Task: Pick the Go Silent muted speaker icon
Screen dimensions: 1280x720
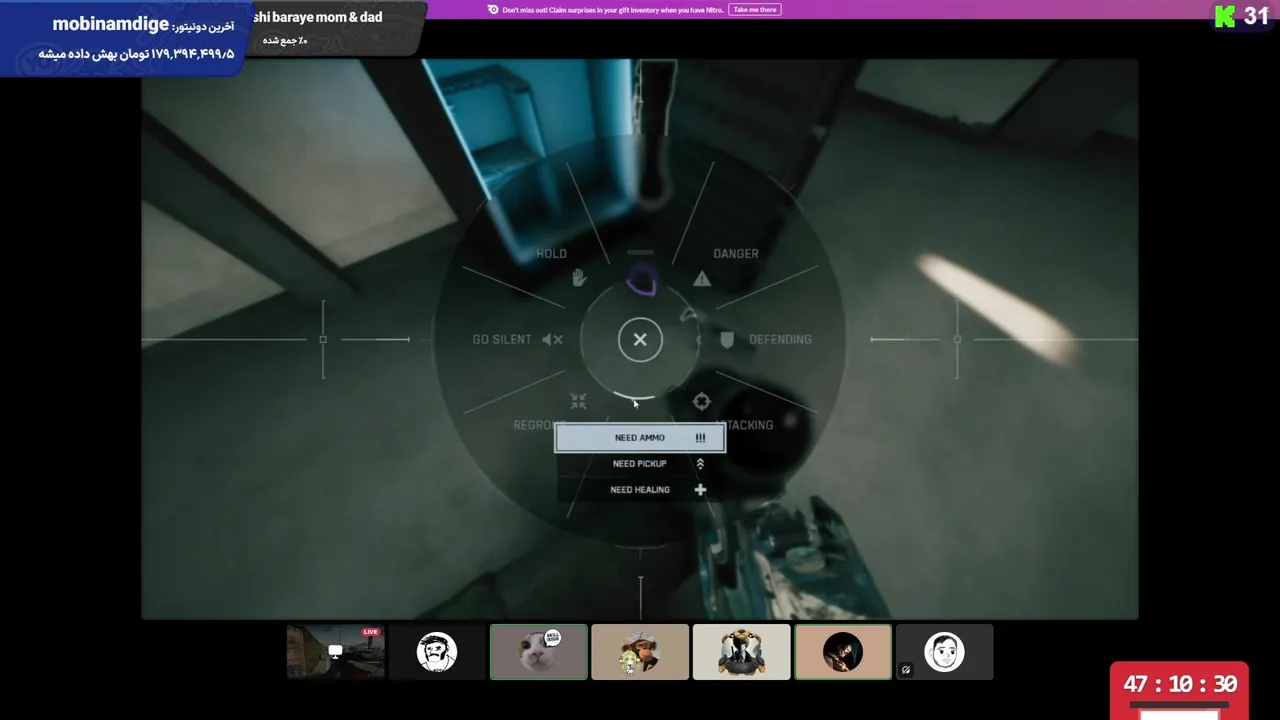Action: [x=553, y=340]
